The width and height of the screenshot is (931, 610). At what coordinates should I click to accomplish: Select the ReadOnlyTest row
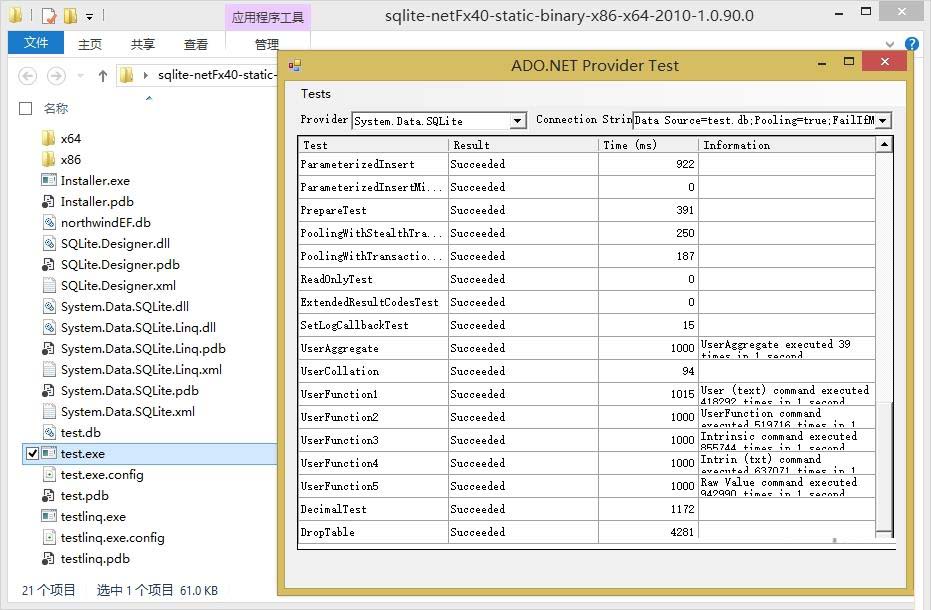[x=587, y=279]
